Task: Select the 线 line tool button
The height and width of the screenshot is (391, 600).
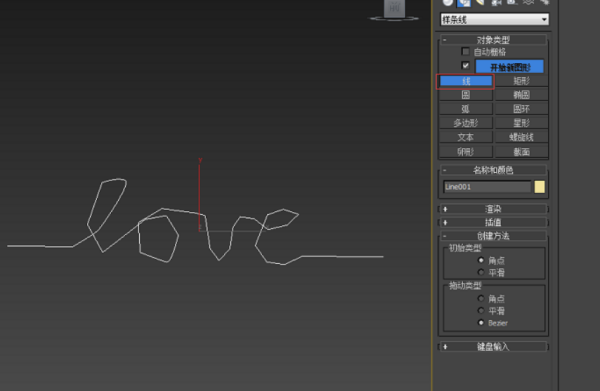Action: click(466, 81)
